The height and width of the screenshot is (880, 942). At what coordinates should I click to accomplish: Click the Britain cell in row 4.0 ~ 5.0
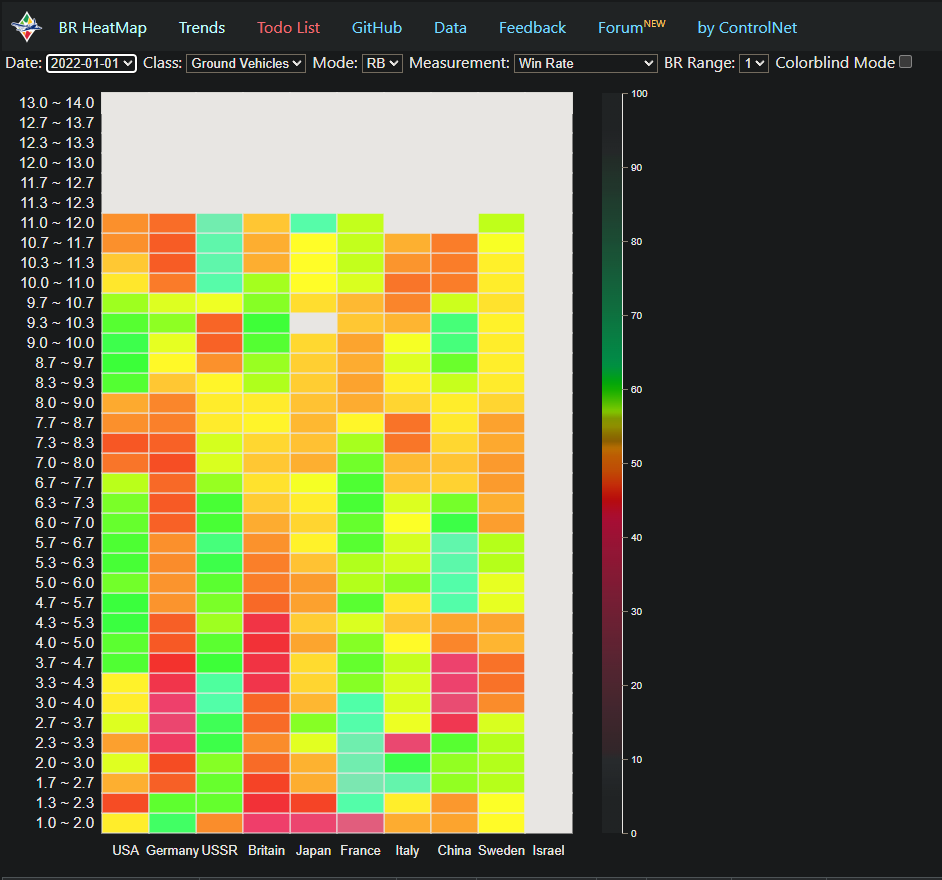point(266,643)
